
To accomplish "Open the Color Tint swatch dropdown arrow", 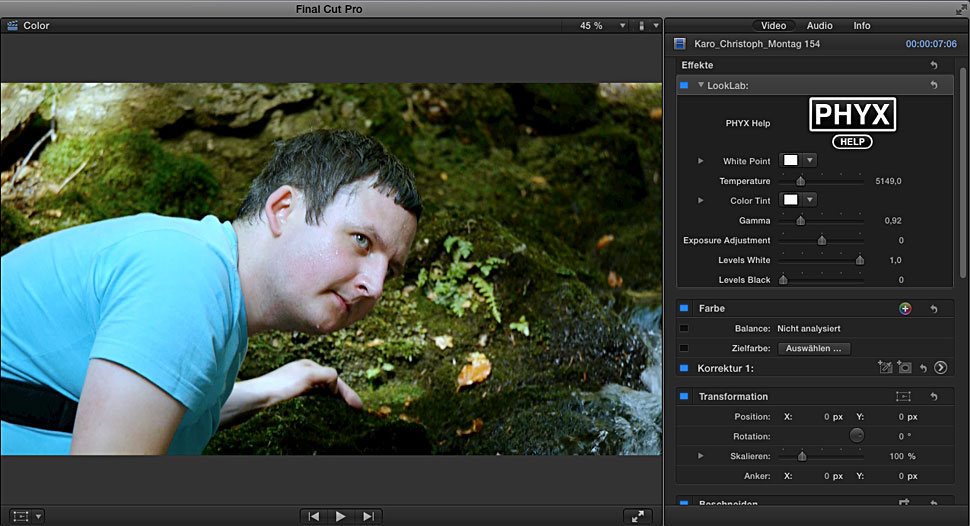I will 810,200.
